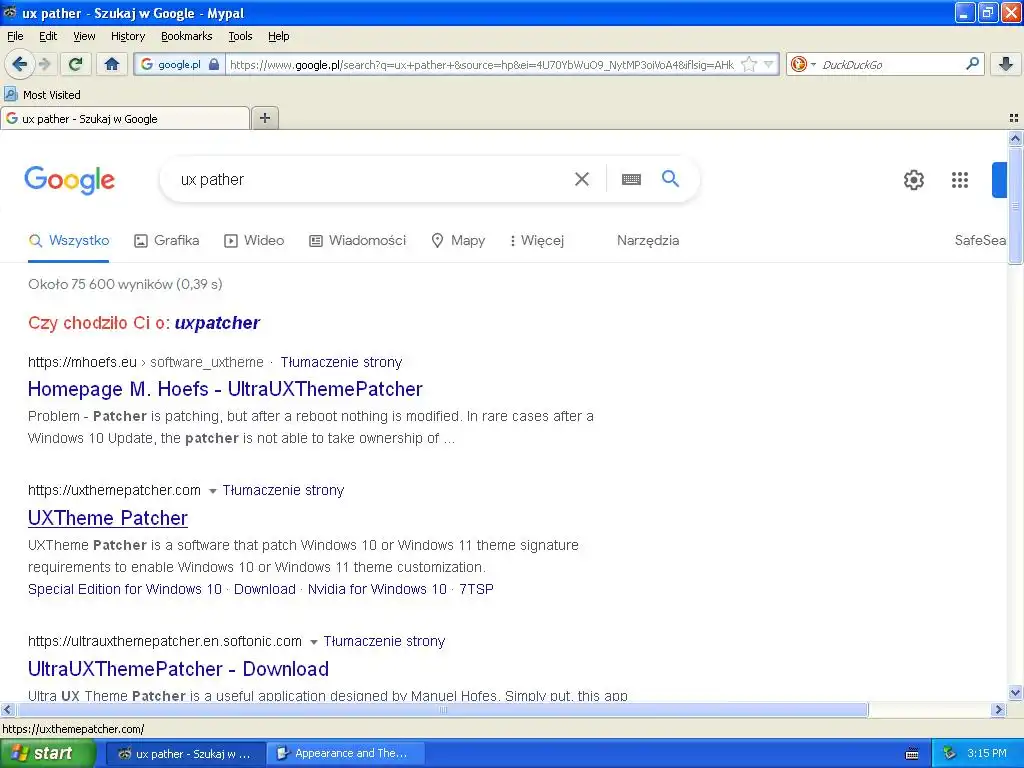Open the Help menu

(x=278, y=36)
